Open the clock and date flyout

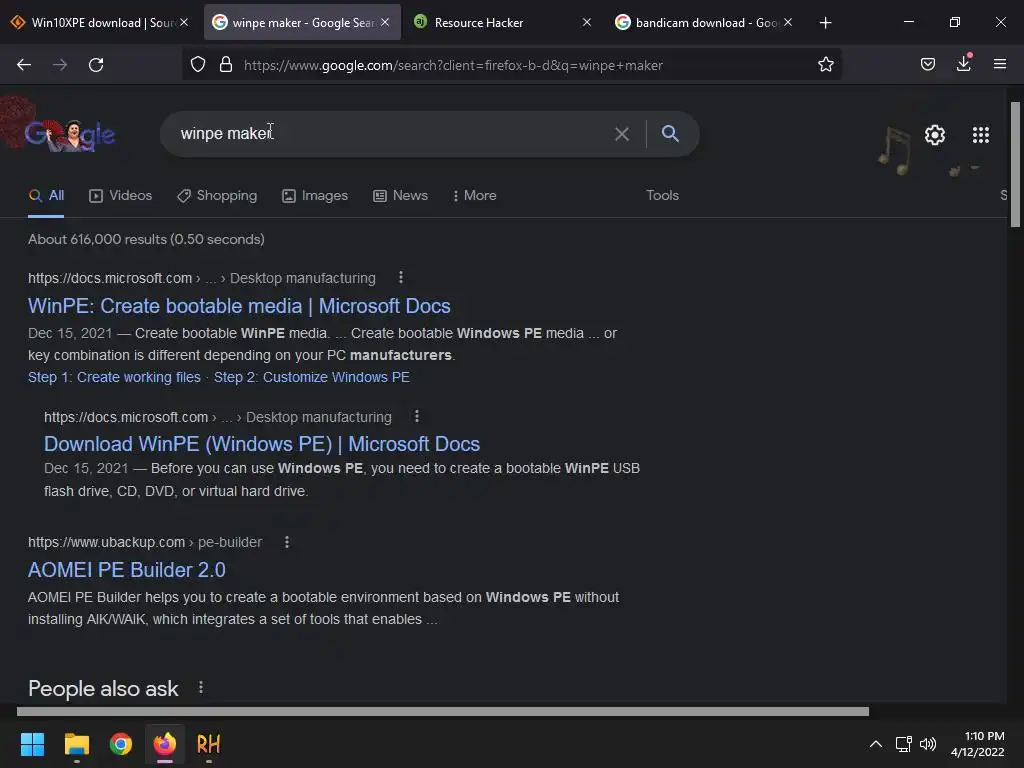tap(978, 744)
